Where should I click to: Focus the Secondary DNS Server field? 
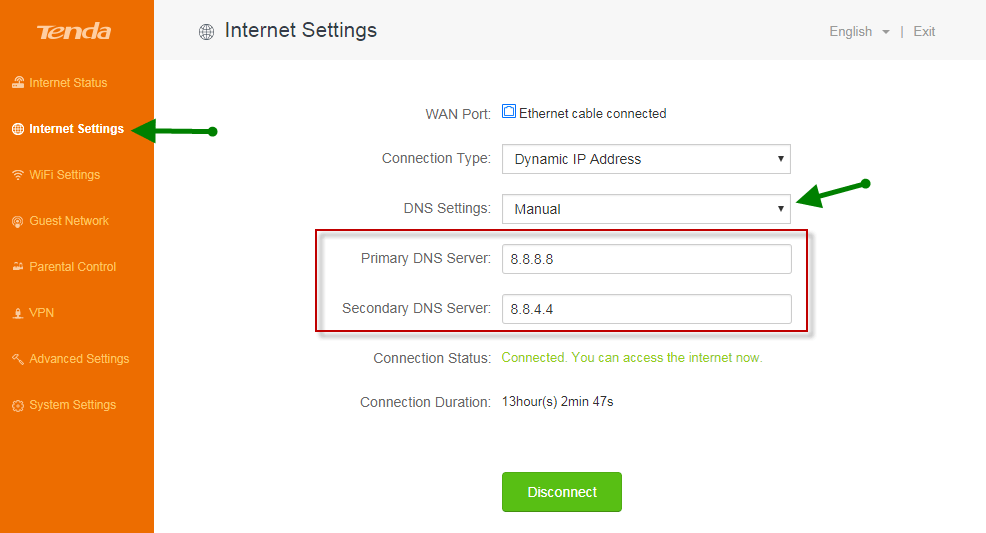646,309
